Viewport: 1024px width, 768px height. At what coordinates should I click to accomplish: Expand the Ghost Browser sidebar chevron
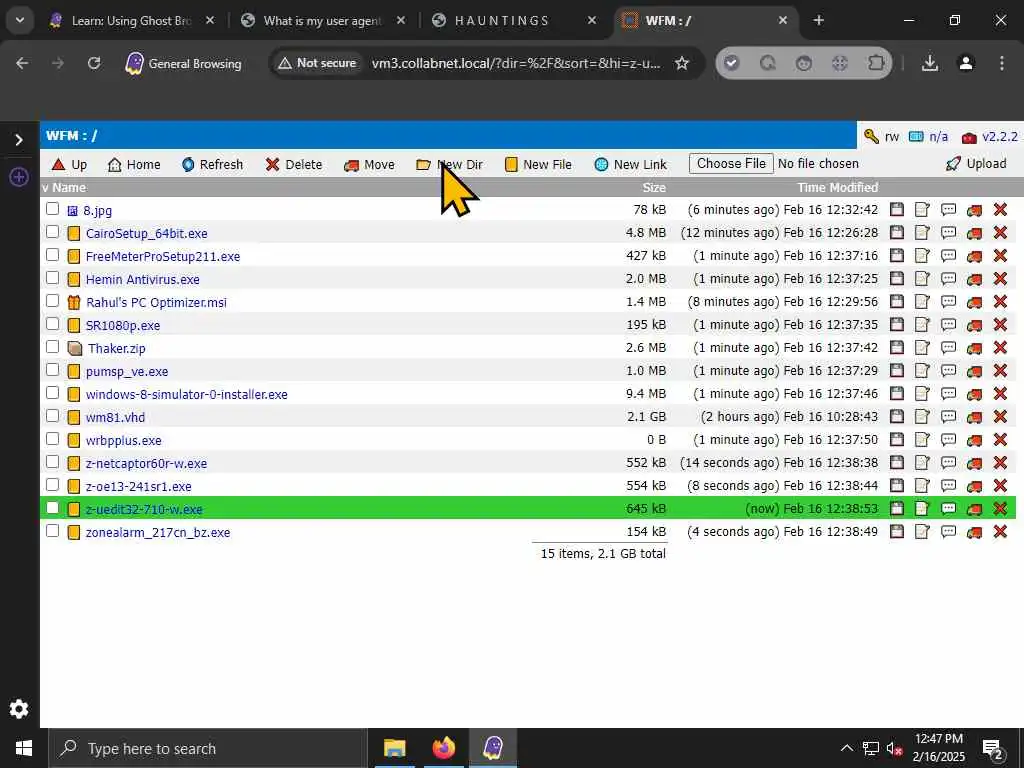coord(19,140)
